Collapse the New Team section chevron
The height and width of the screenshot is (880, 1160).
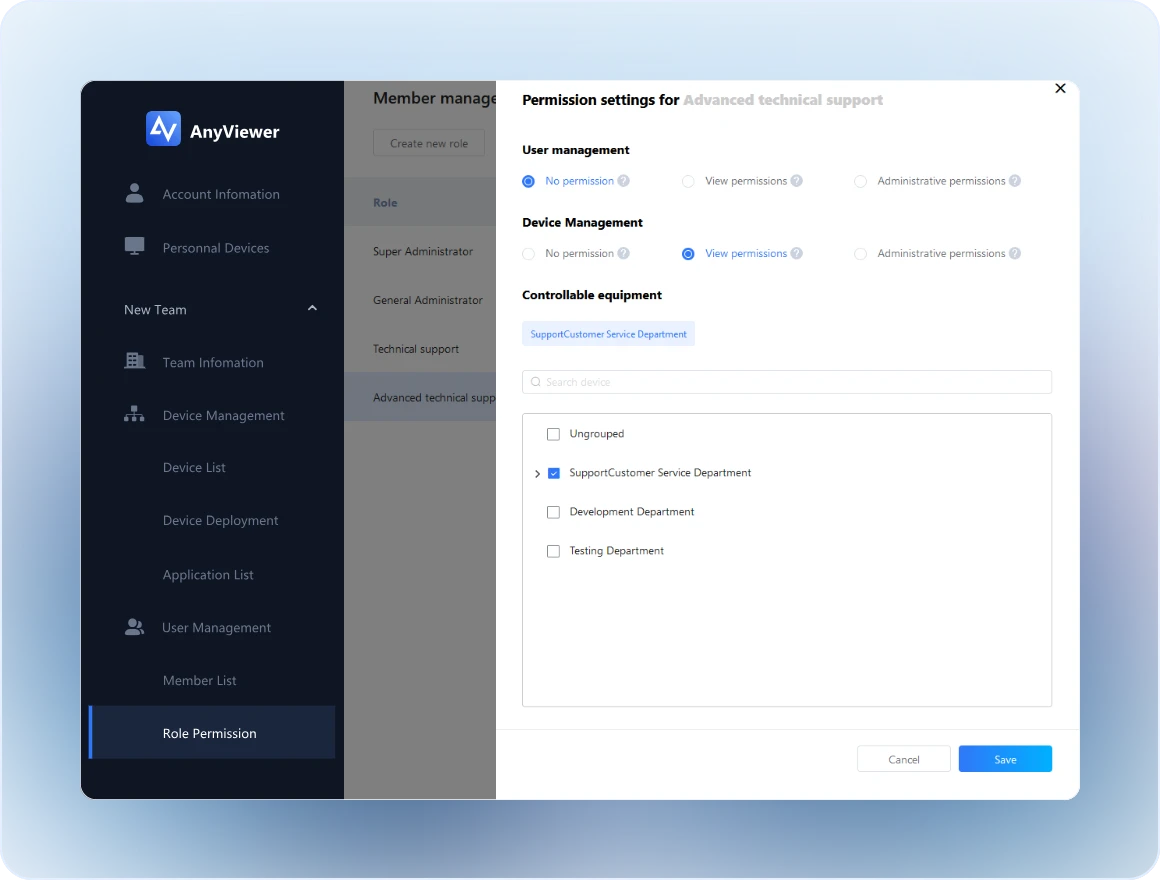click(312, 309)
